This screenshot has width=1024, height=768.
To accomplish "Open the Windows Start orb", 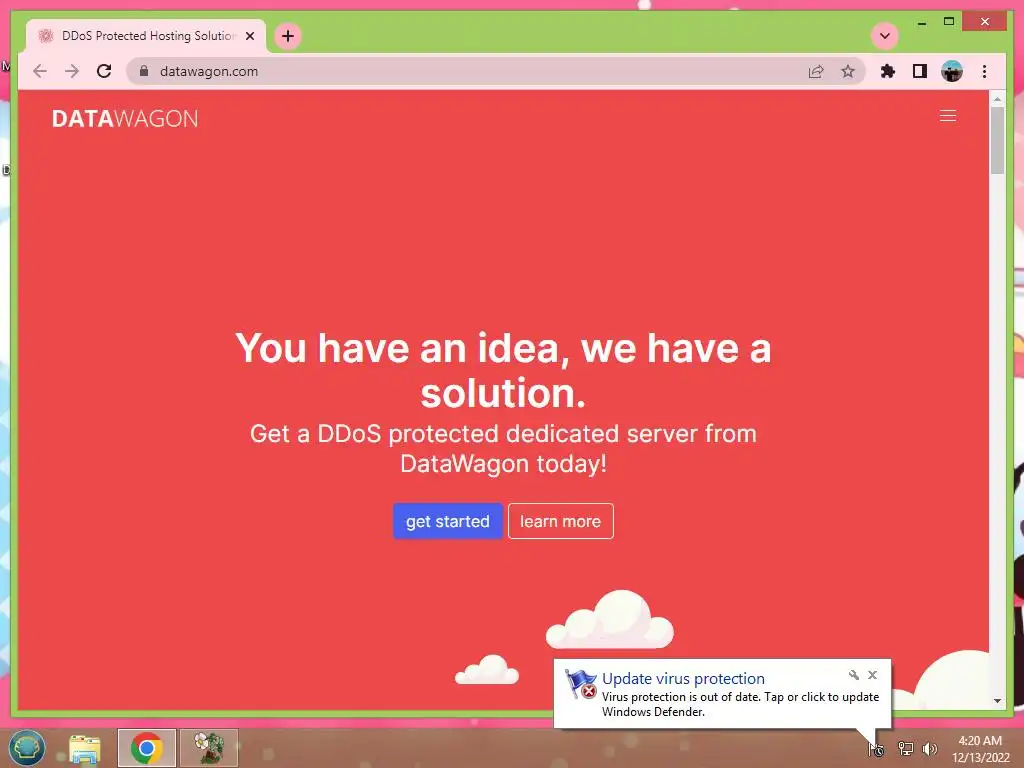I will tap(27, 748).
